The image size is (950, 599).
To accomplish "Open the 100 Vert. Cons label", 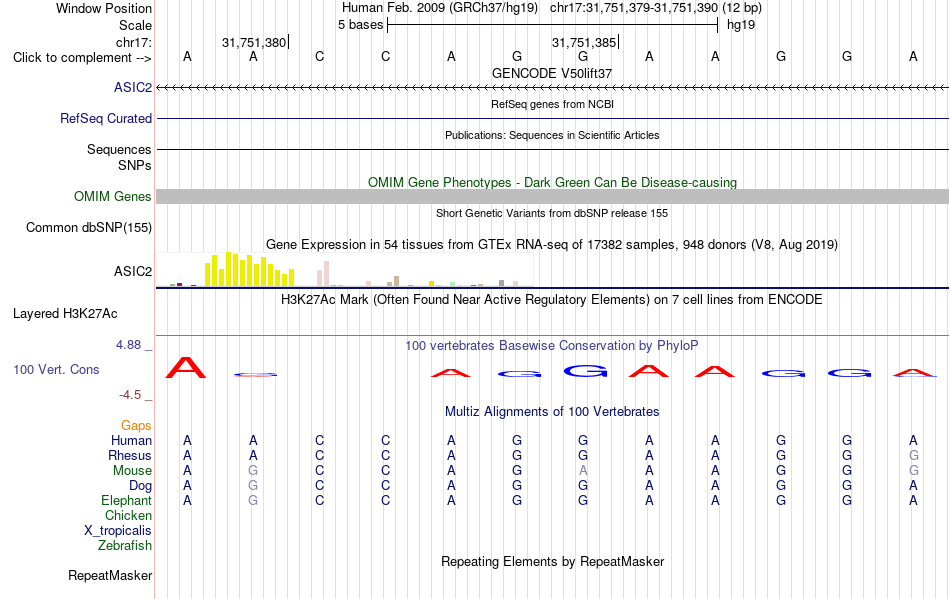I will [x=56, y=369].
